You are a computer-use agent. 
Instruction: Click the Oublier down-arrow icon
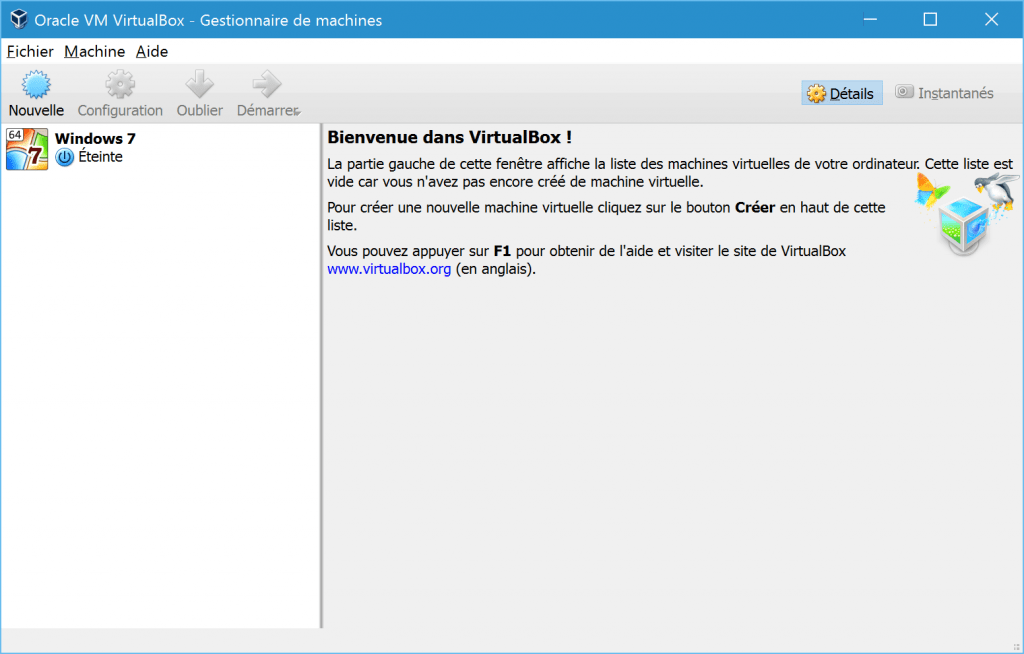(199, 84)
